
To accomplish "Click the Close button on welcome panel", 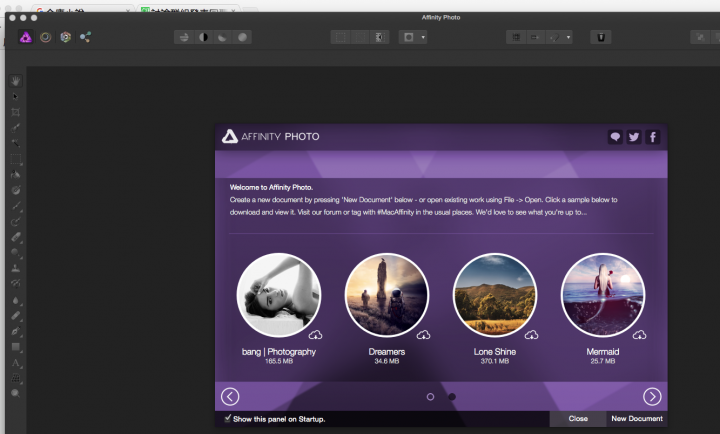I will point(578,418).
